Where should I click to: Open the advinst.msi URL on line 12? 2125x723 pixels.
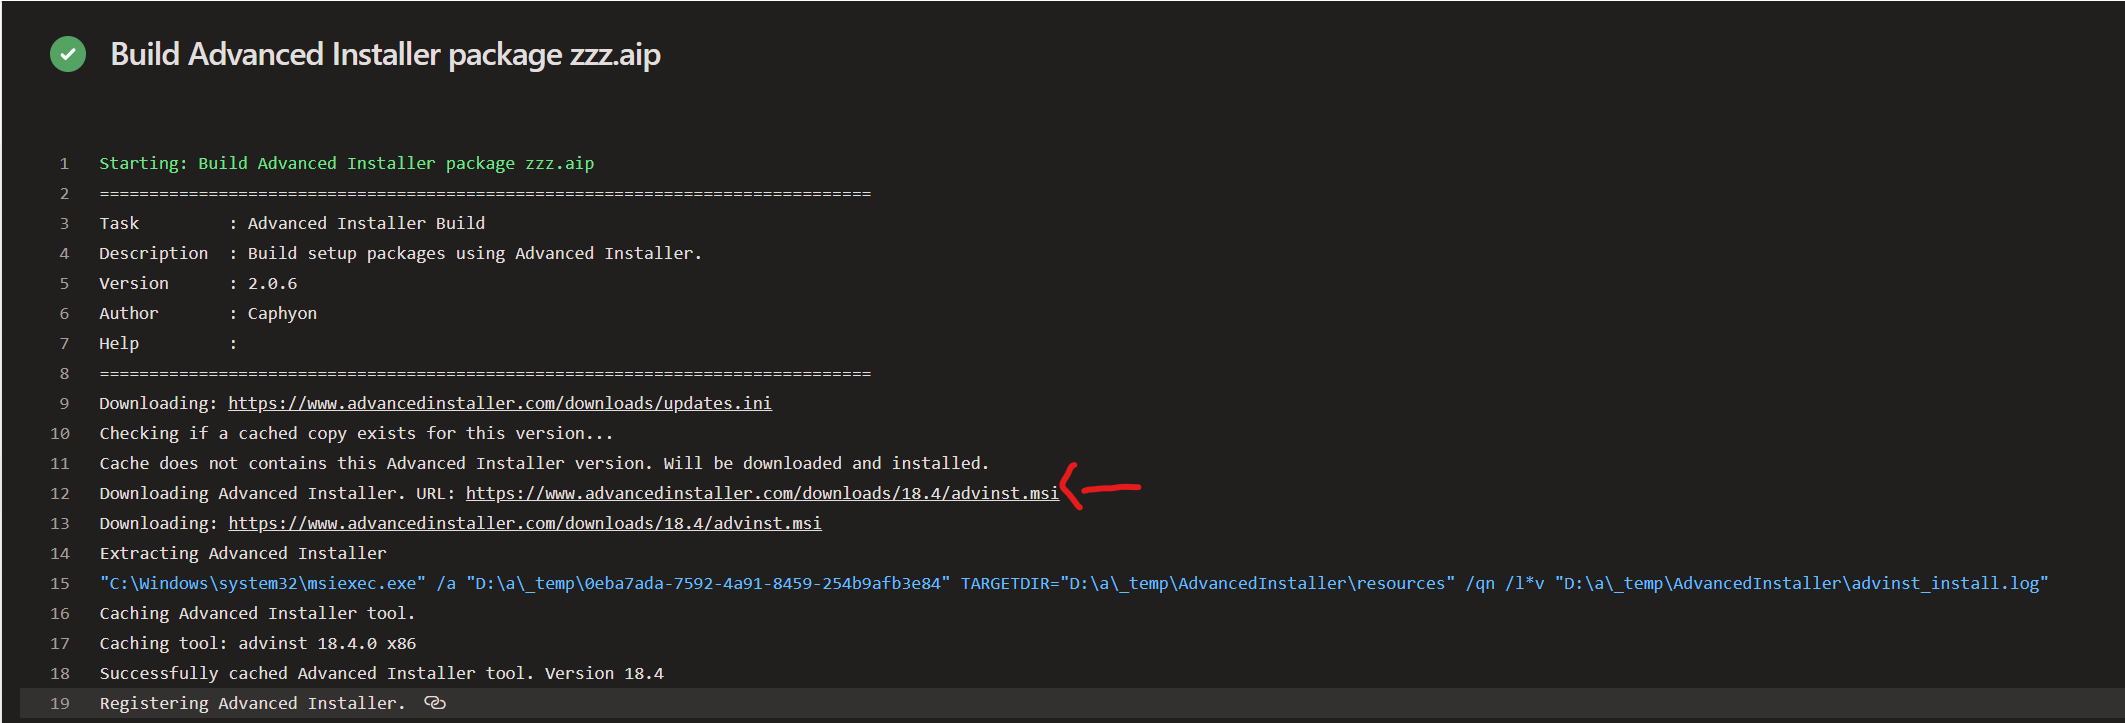click(762, 493)
